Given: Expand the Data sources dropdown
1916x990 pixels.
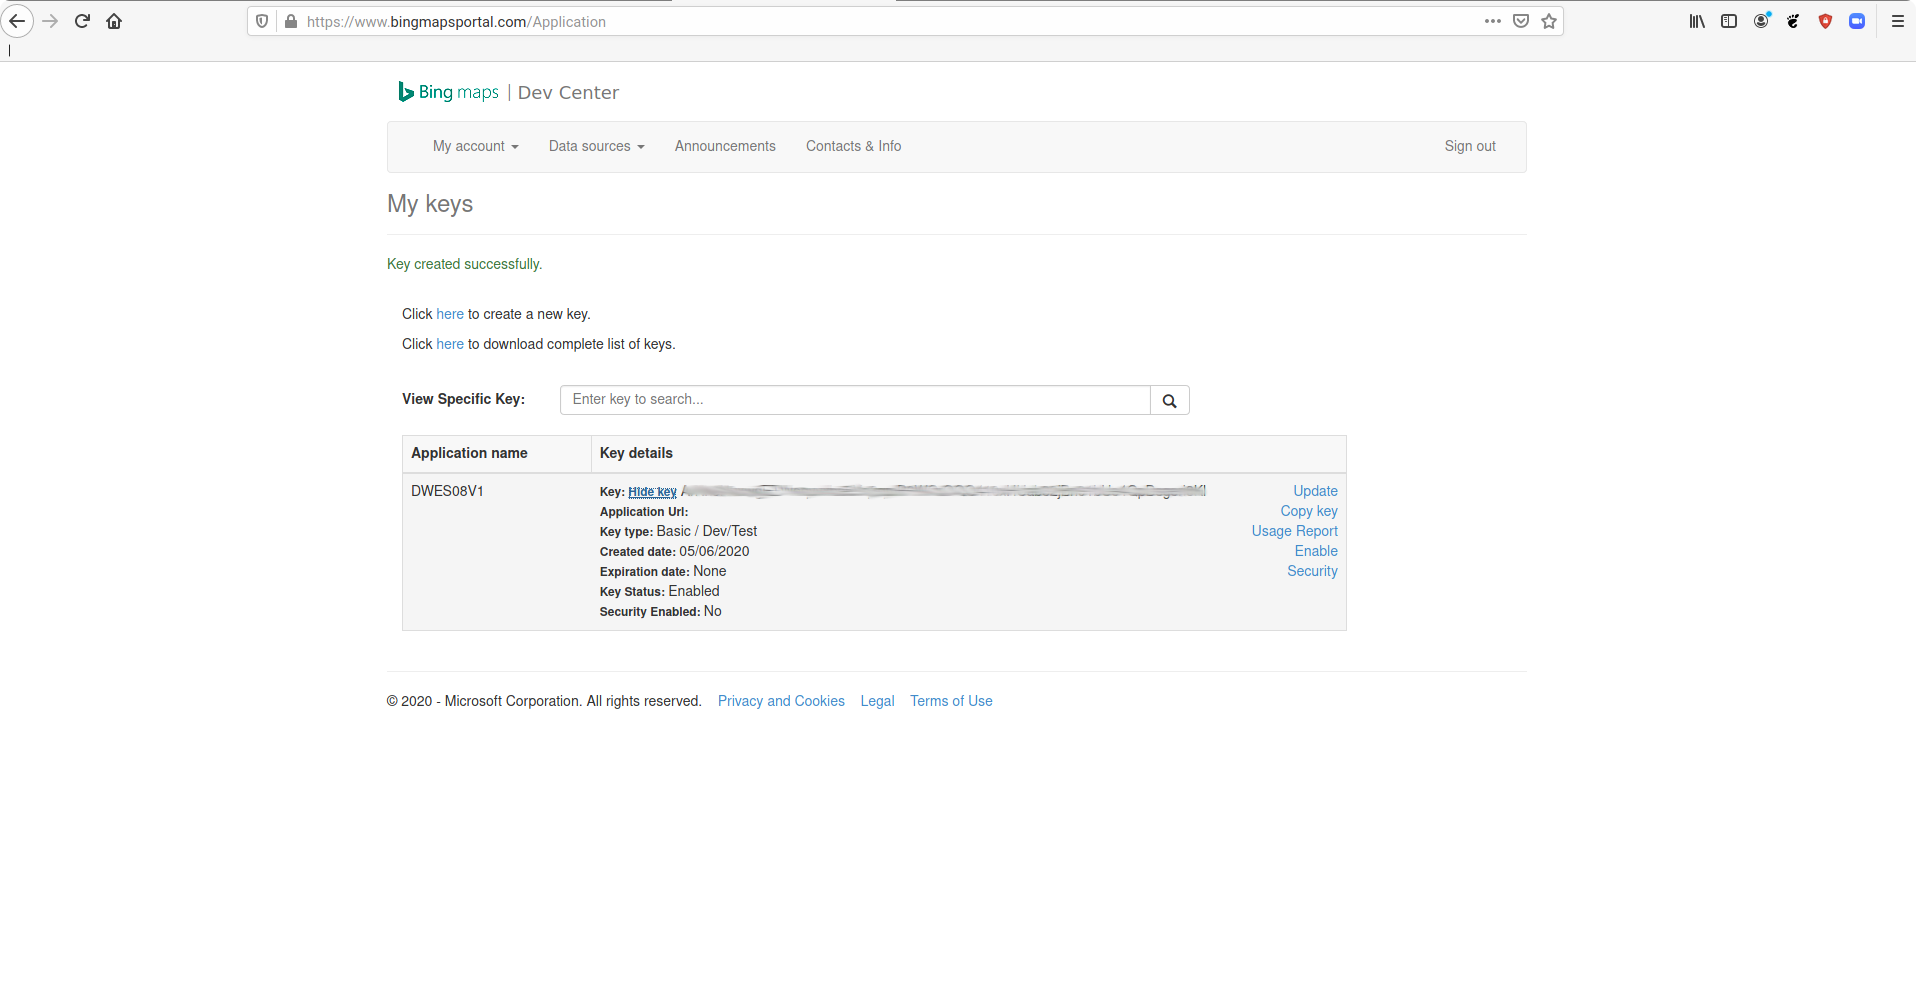Looking at the screenshot, I should click(x=596, y=146).
